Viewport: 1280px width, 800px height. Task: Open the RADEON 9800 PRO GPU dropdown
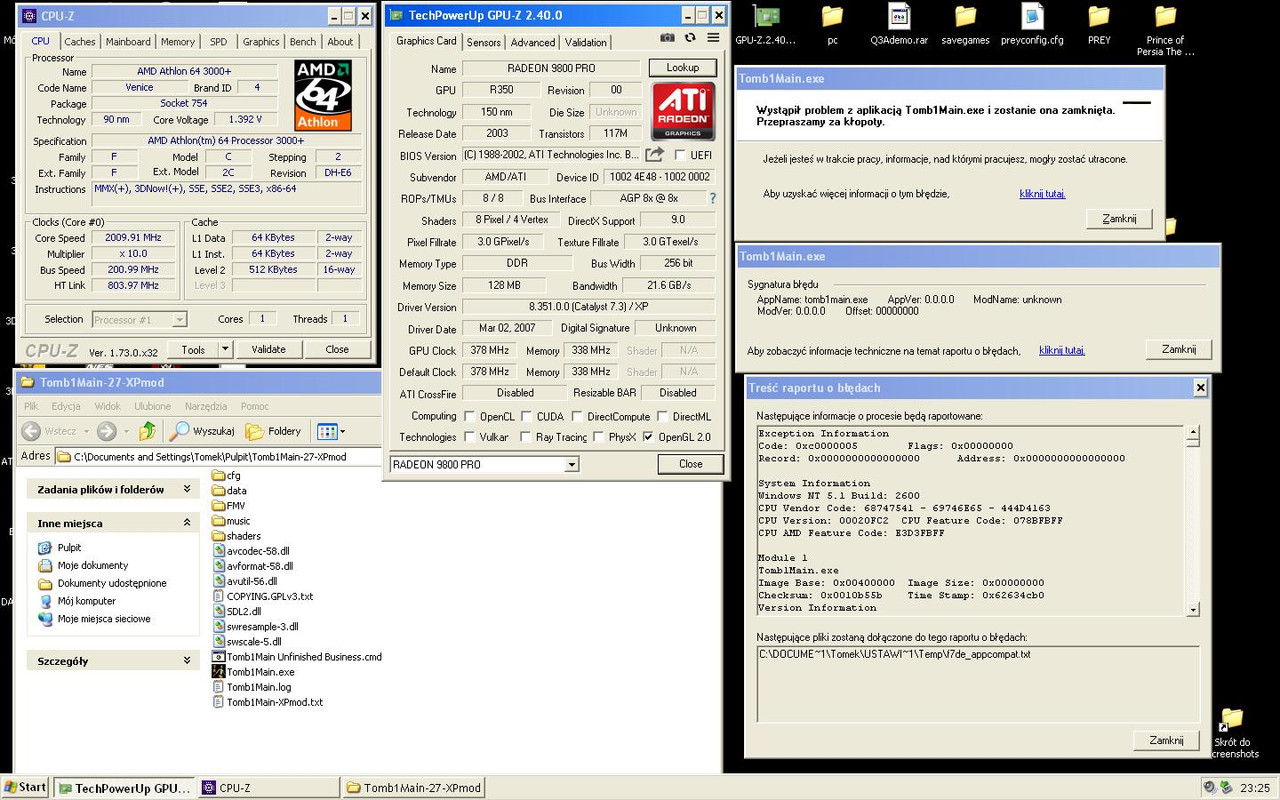point(571,465)
